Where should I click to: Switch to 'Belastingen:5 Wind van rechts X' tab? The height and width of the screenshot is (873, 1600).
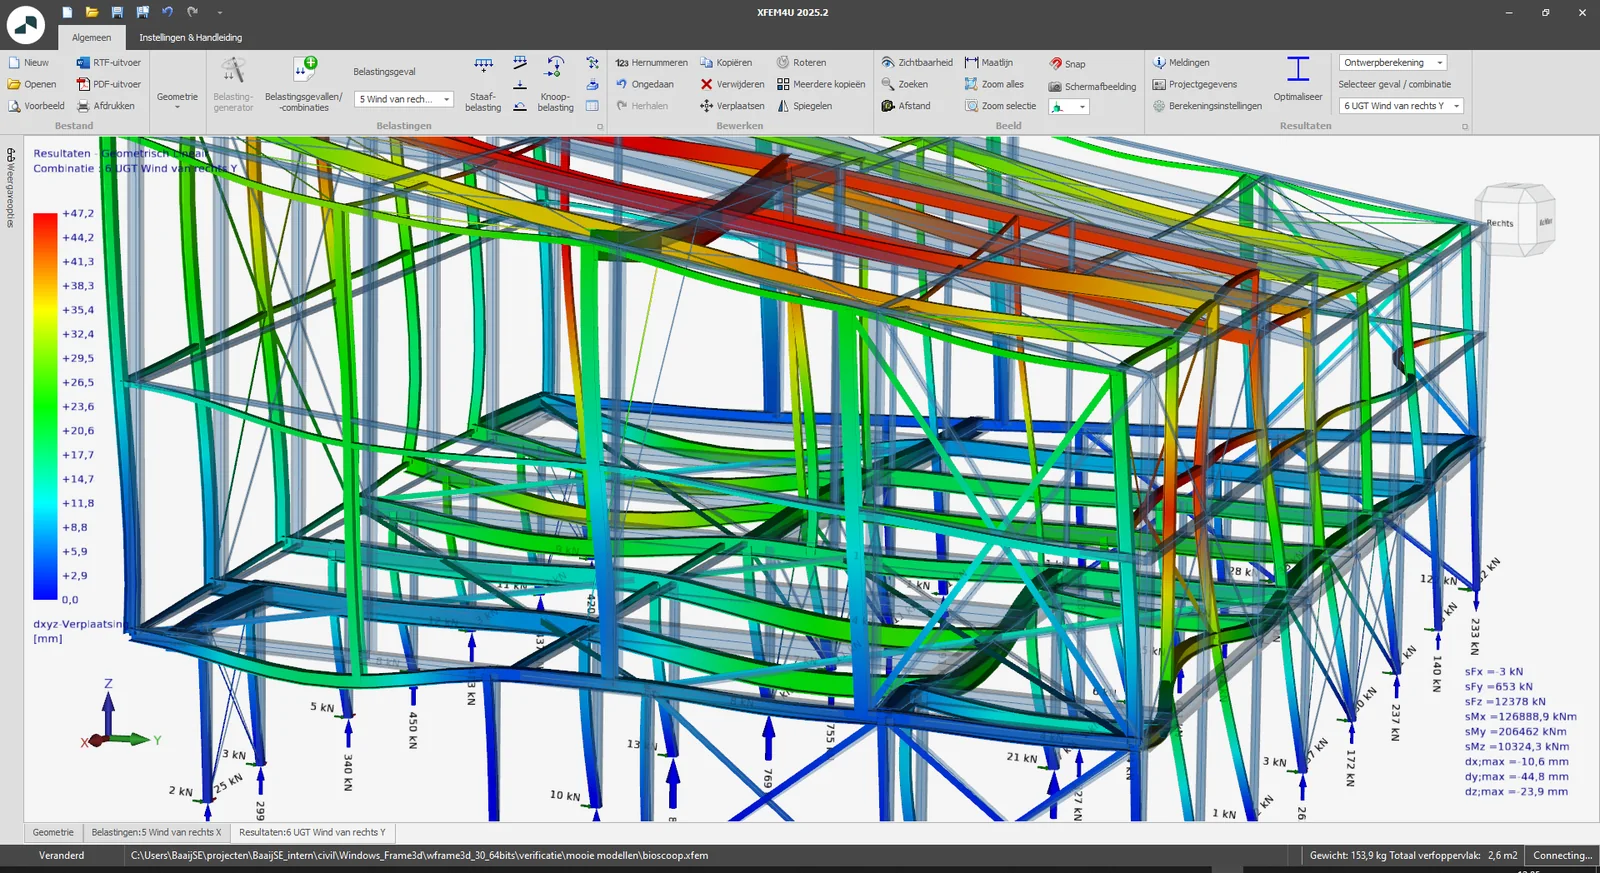[x=156, y=832]
